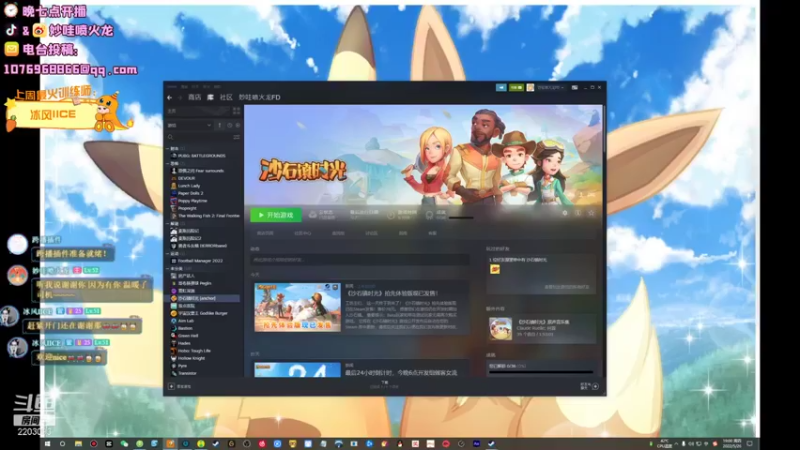Enter Big Picture mode icon
Viewport: 800px width, 450px height.
[574, 88]
